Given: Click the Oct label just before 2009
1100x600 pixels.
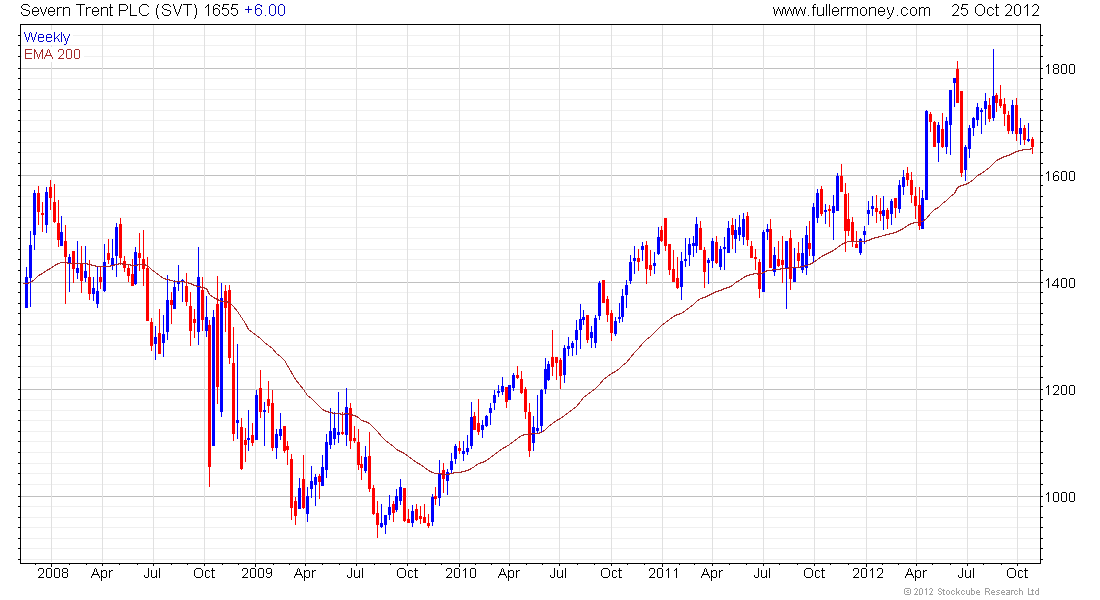Looking at the screenshot, I should (x=204, y=573).
